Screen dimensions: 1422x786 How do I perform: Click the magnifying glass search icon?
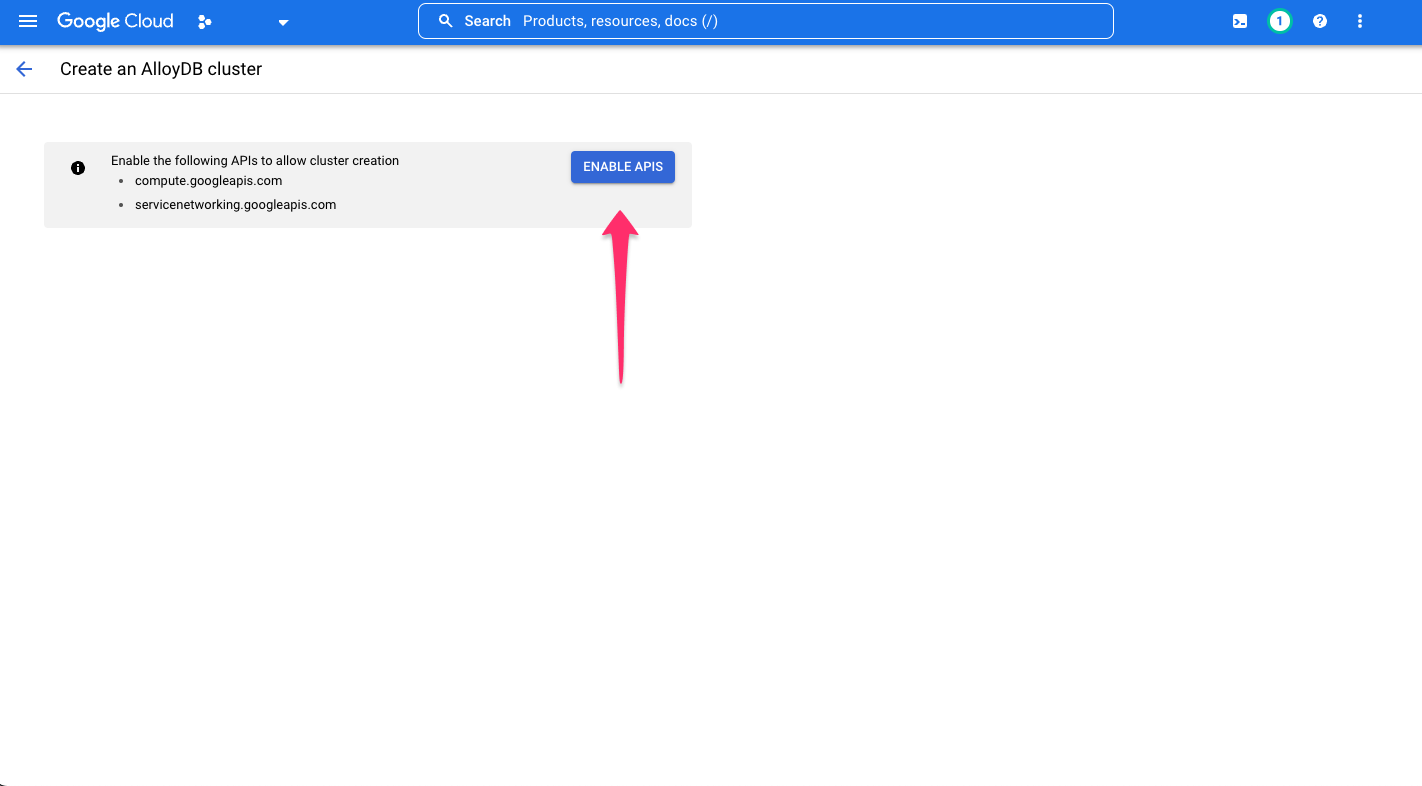pyautogui.click(x=445, y=20)
